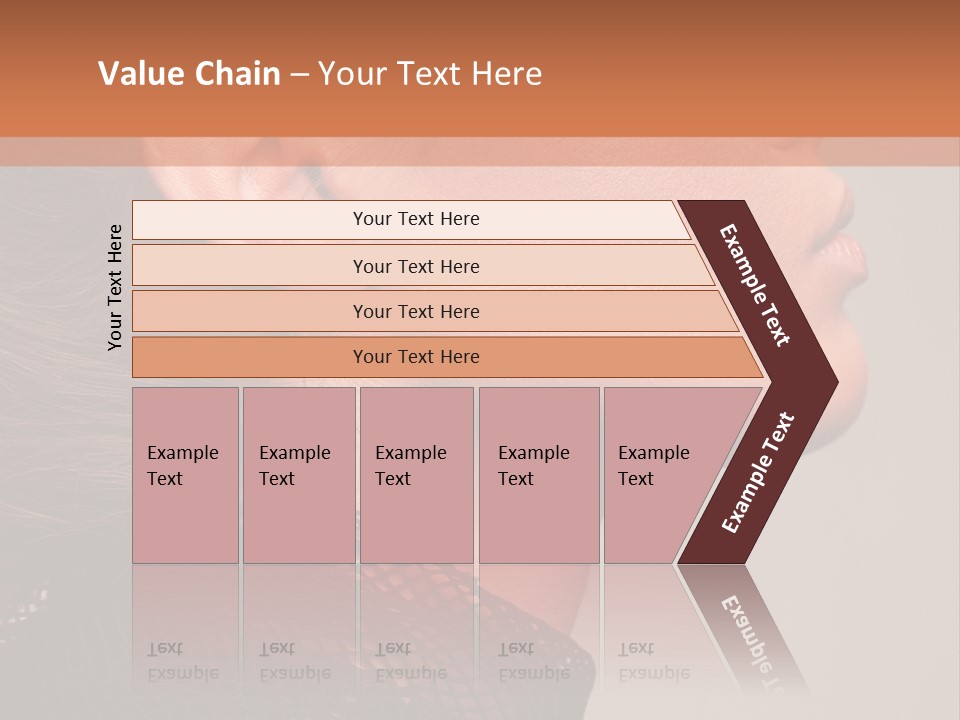Select the vertical rotated "Your Text Here" label
This screenshot has height=720, width=960.
[115, 287]
